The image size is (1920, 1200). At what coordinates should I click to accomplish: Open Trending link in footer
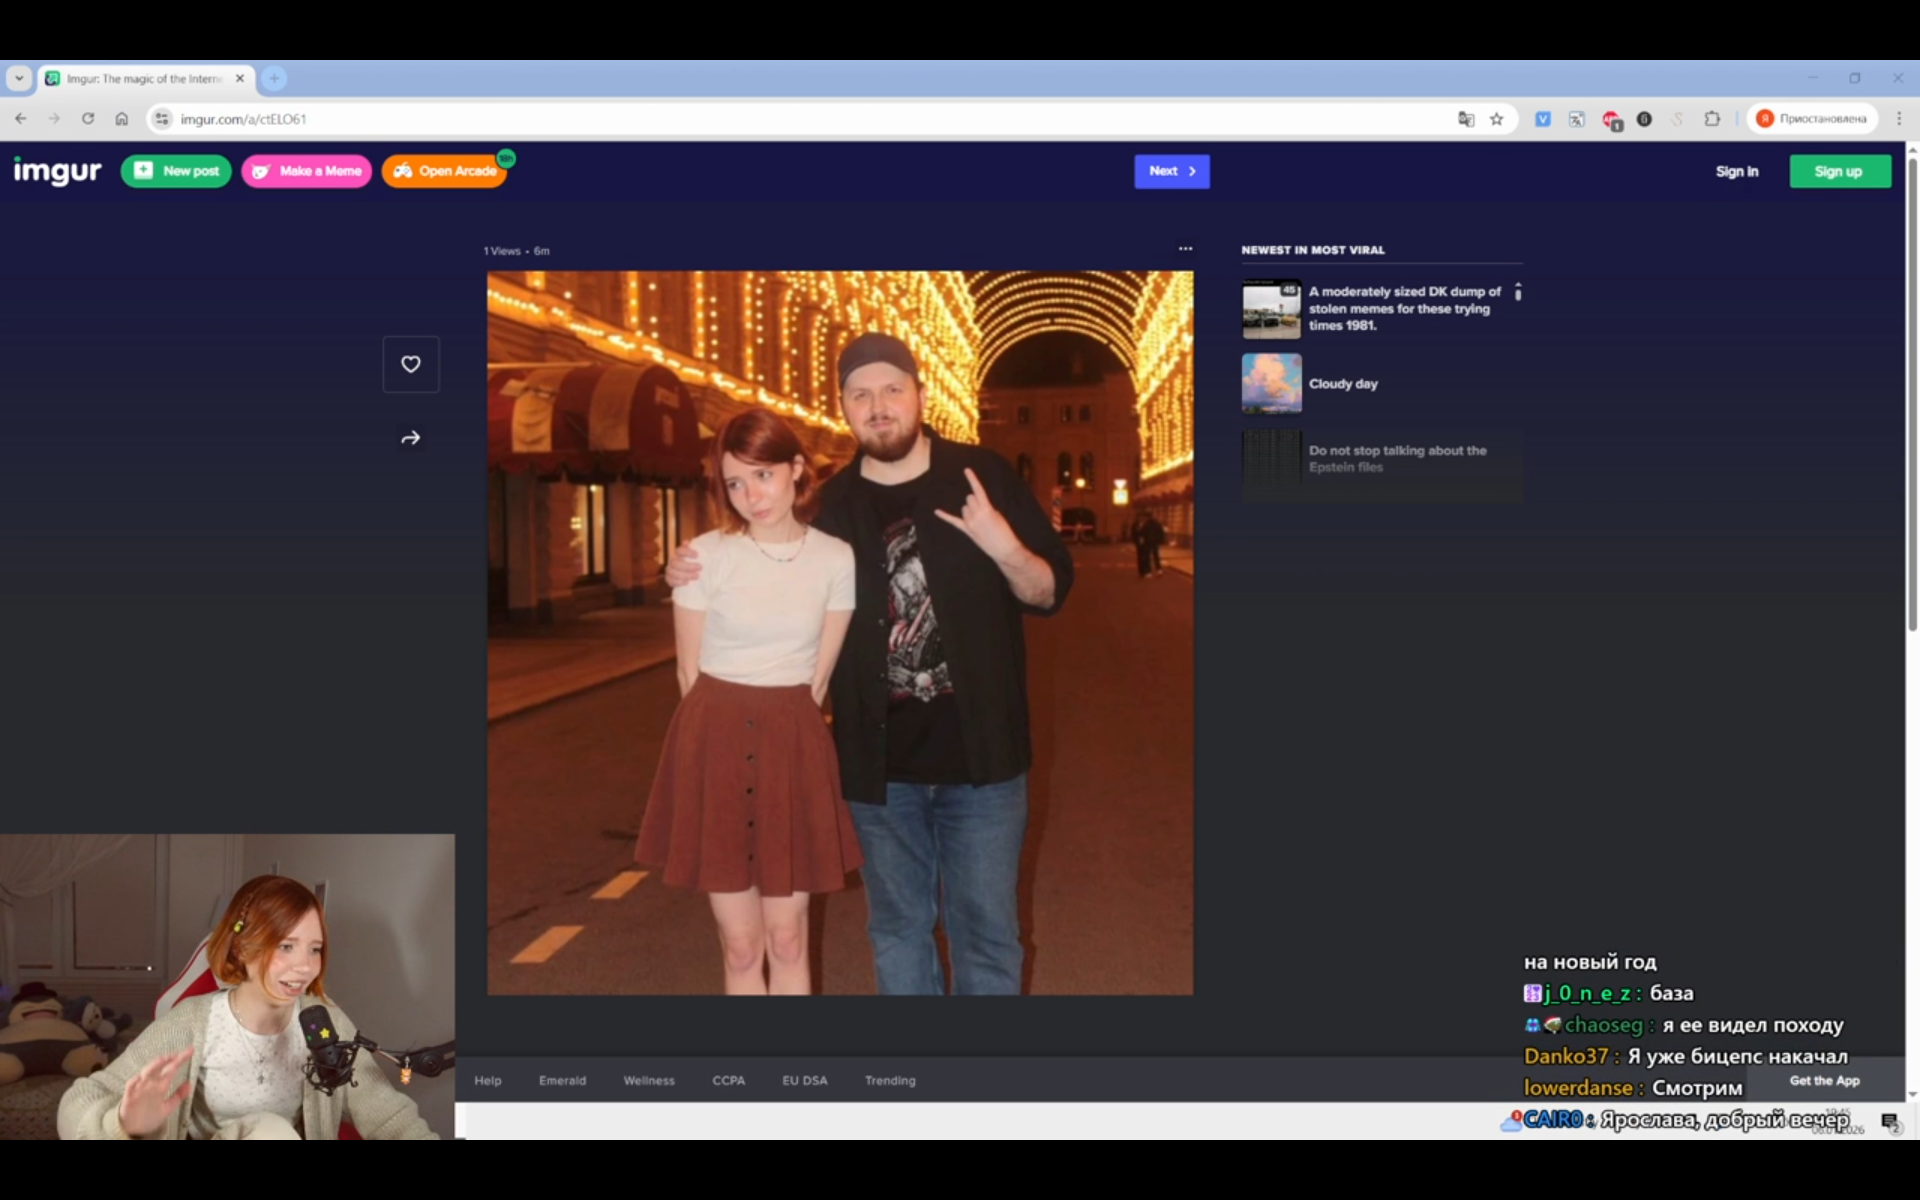pyautogui.click(x=889, y=1080)
